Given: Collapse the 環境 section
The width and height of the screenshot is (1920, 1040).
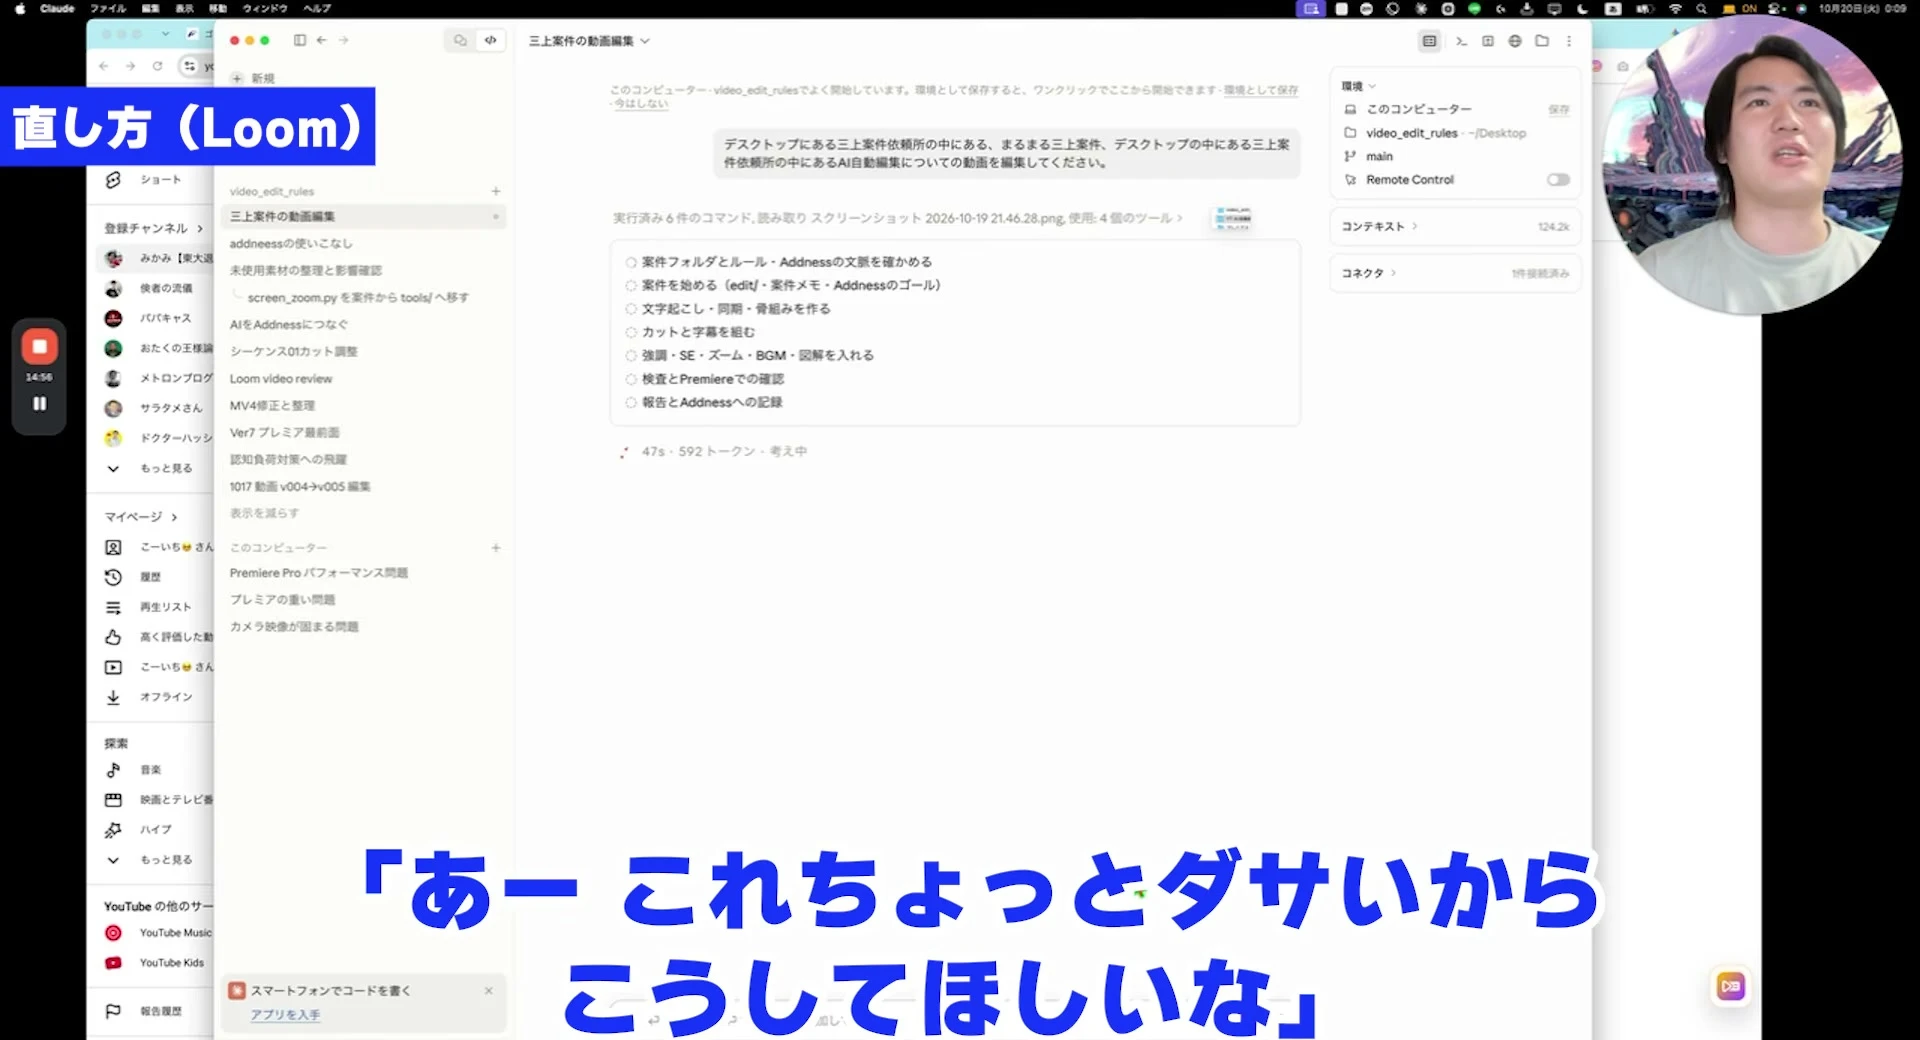Looking at the screenshot, I should (1359, 86).
